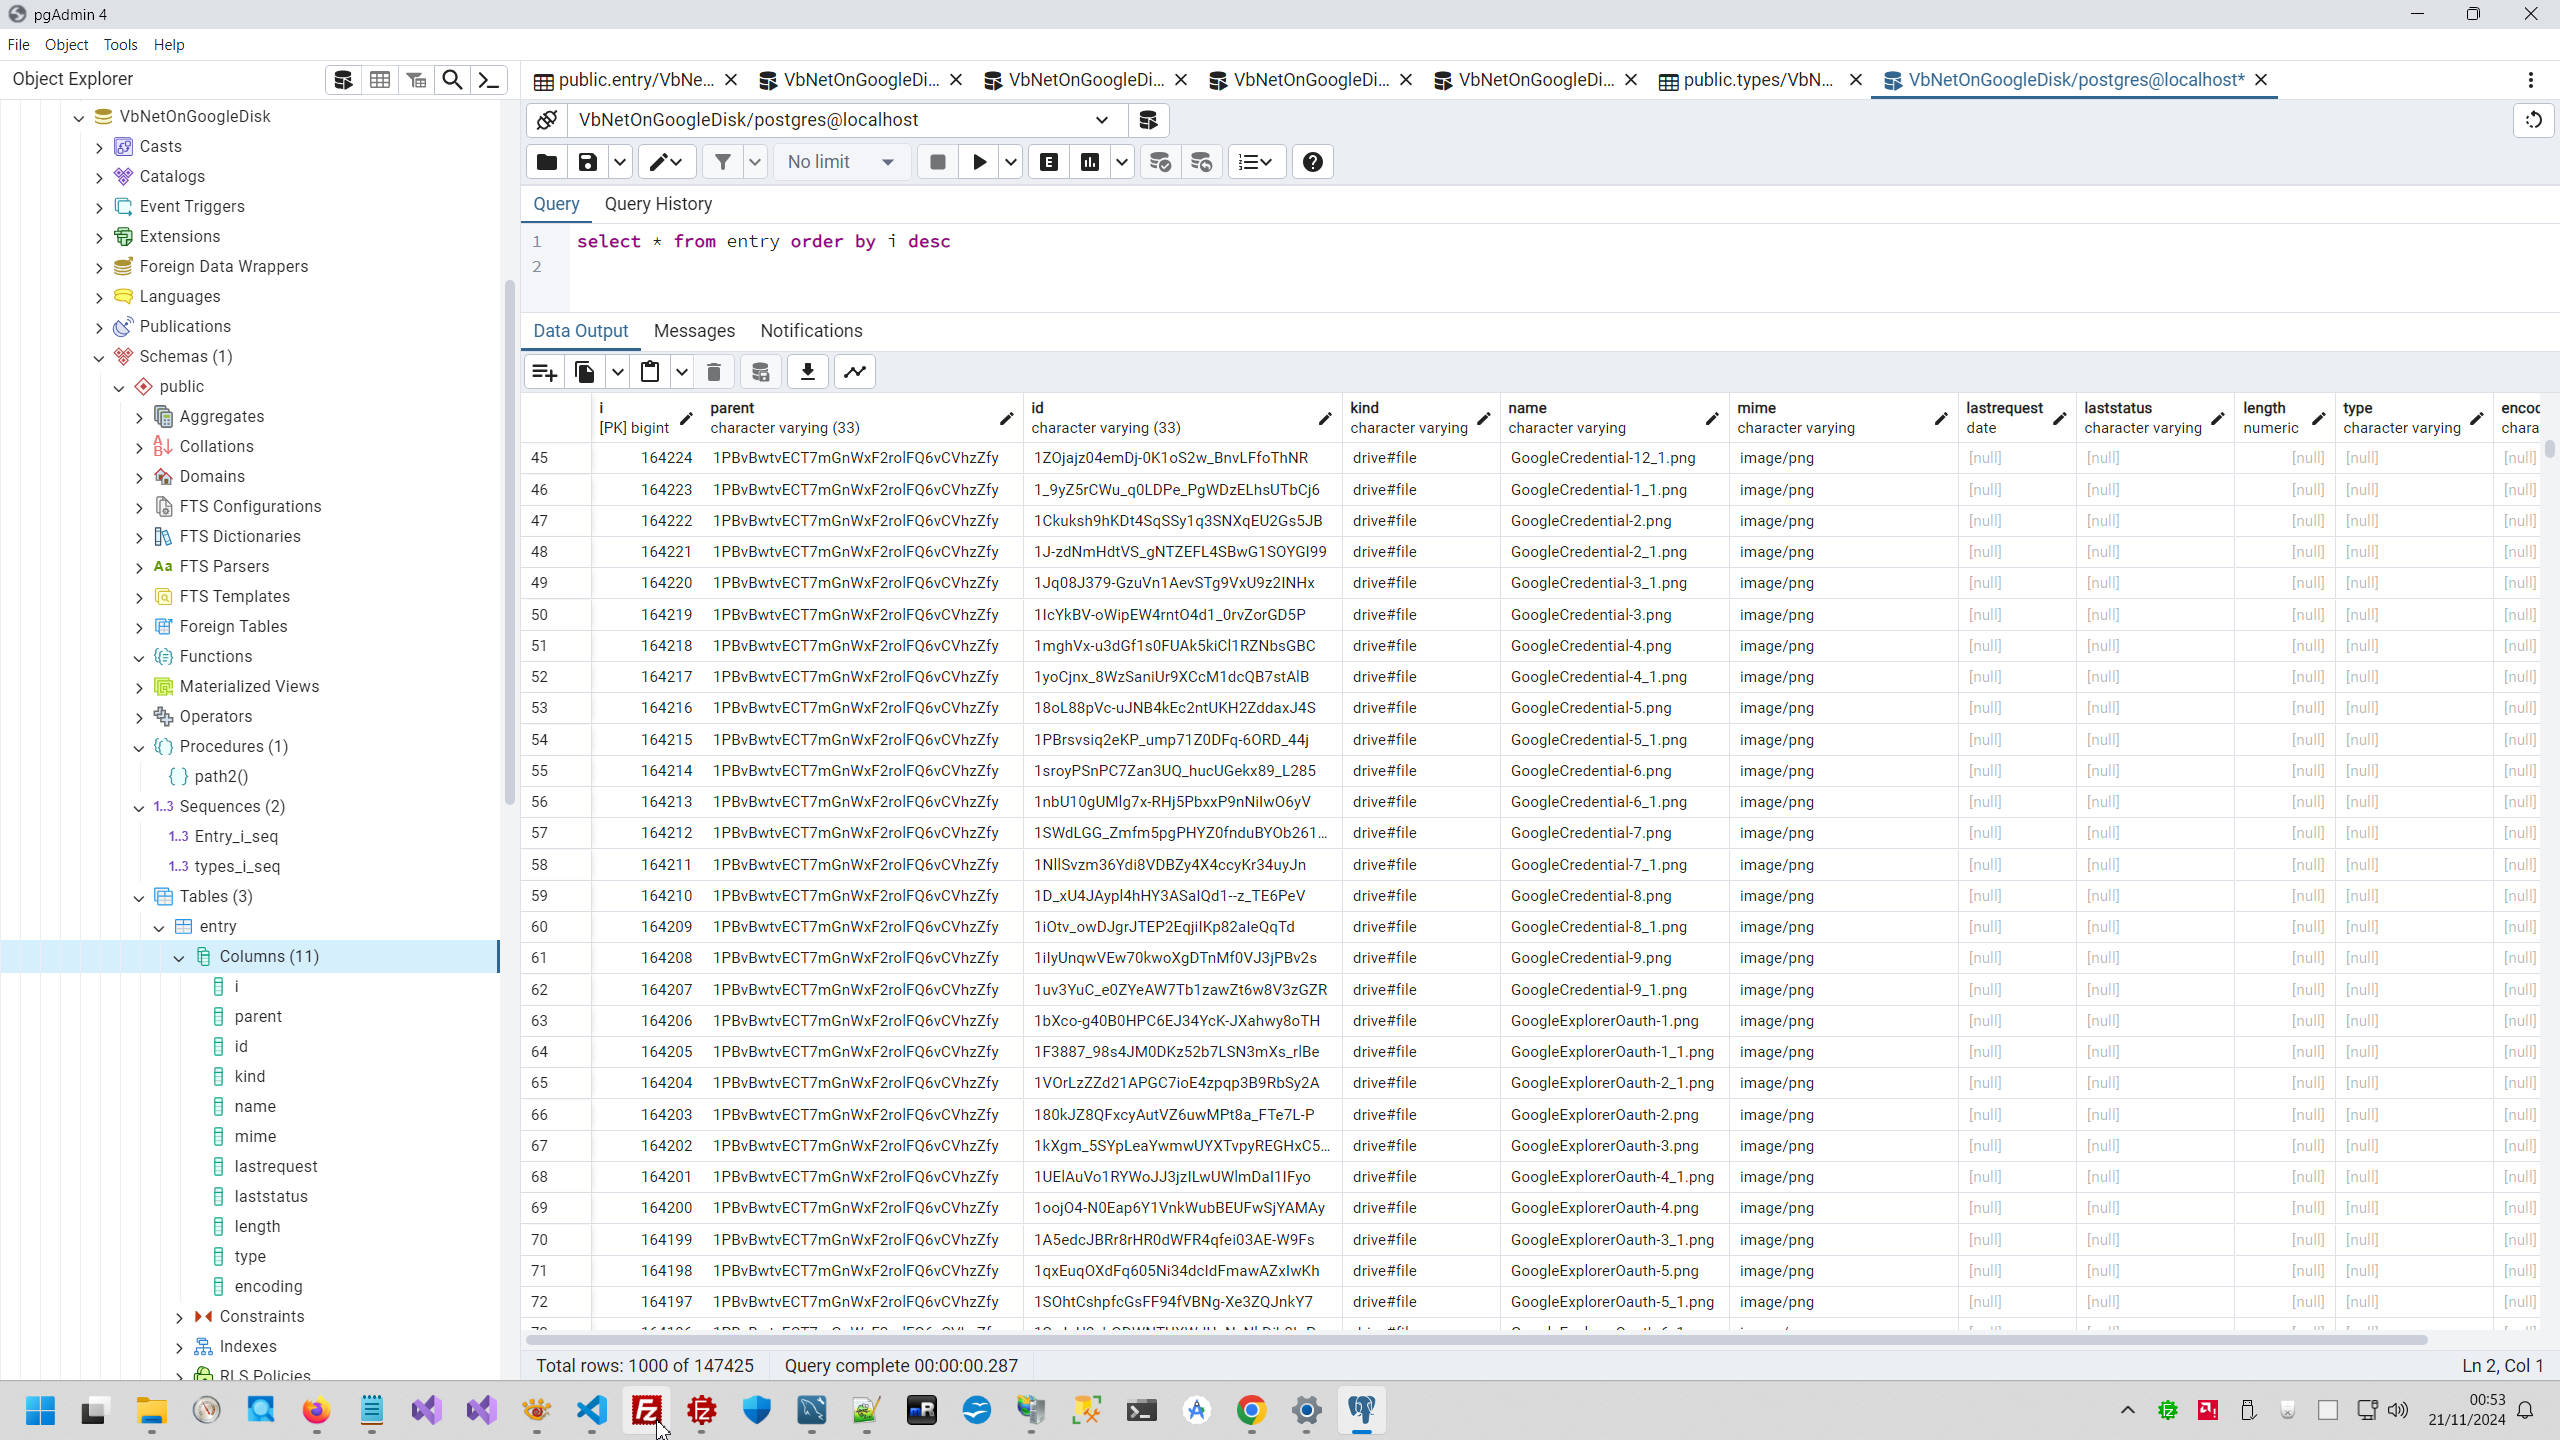Open the PSQL tool terminal icon
The height and width of the screenshot is (1440, 2560).
[489, 80]
